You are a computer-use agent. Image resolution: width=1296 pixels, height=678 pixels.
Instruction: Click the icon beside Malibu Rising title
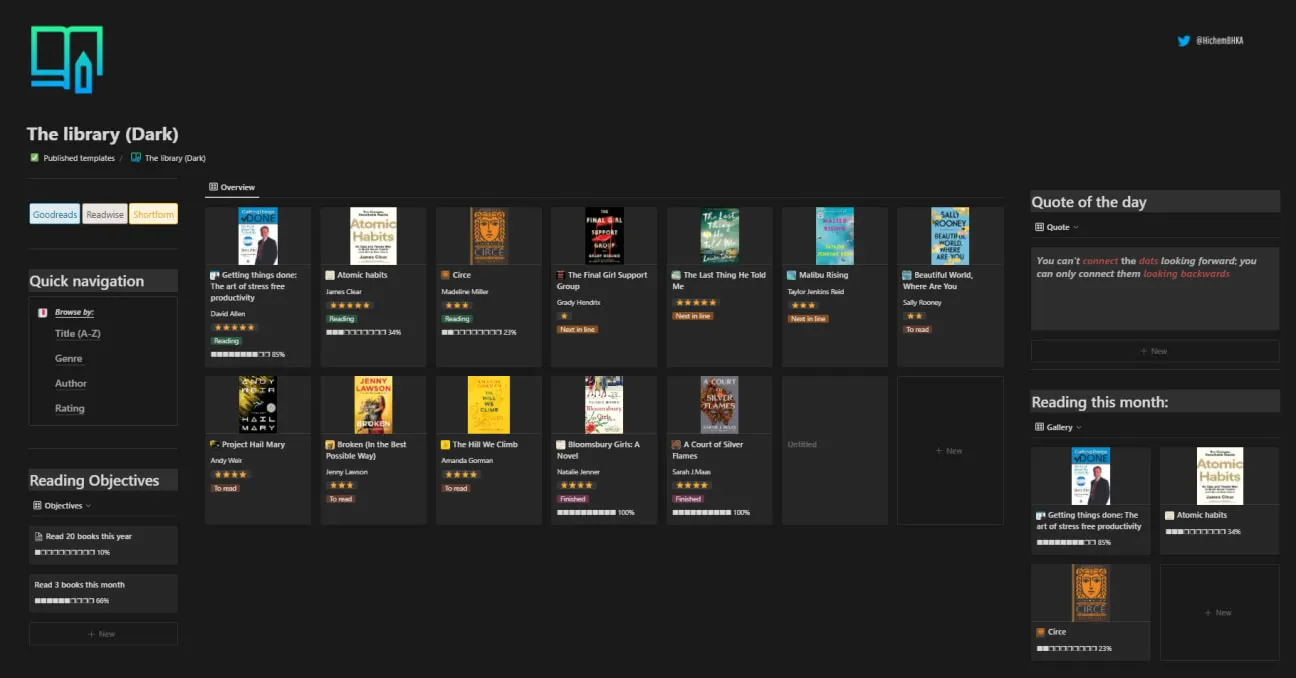point(791,275)
